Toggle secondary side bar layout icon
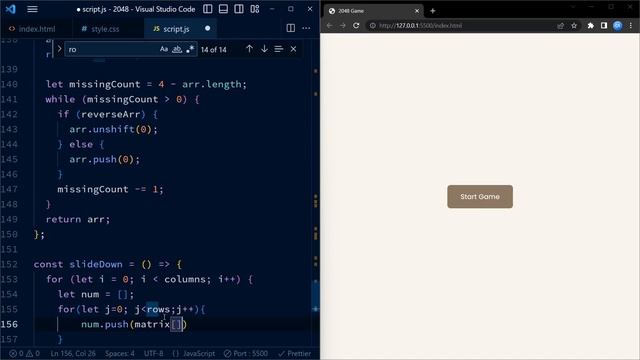This screenshot has height=360, width=640. (x=239, y=9)
